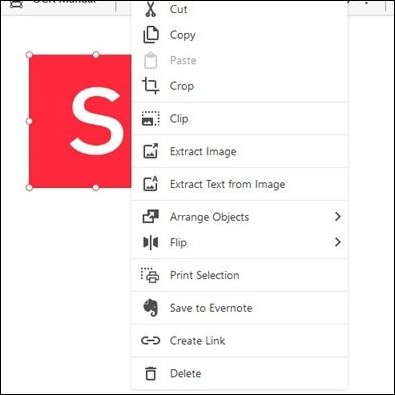Click the red S image

coord(80,121)
